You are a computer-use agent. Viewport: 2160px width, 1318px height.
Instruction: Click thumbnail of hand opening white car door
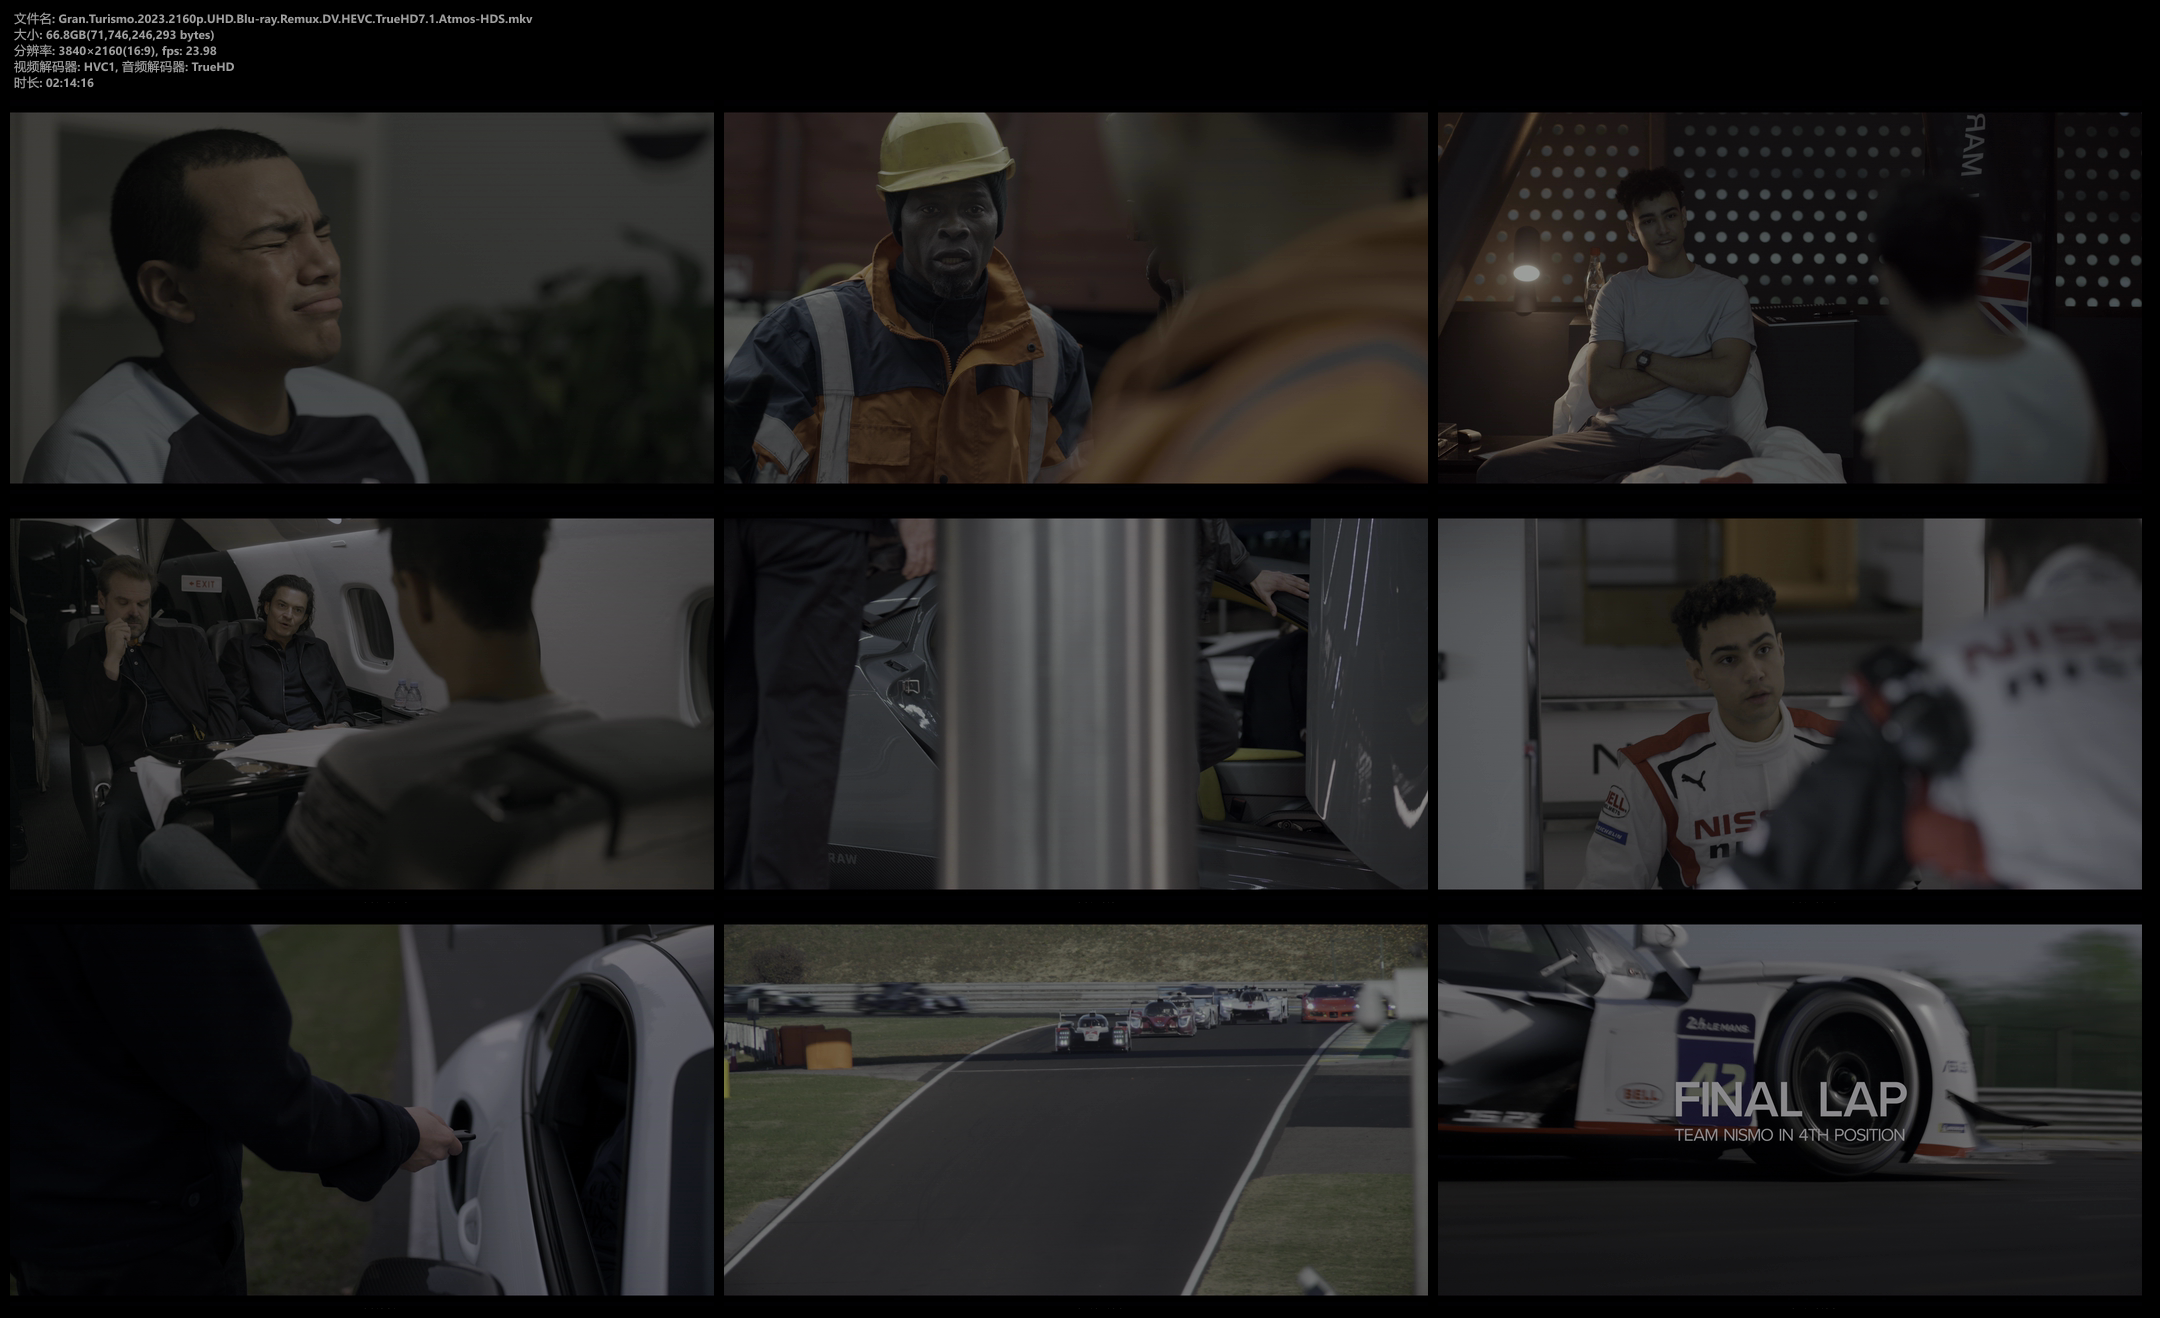pos(361,1109)
